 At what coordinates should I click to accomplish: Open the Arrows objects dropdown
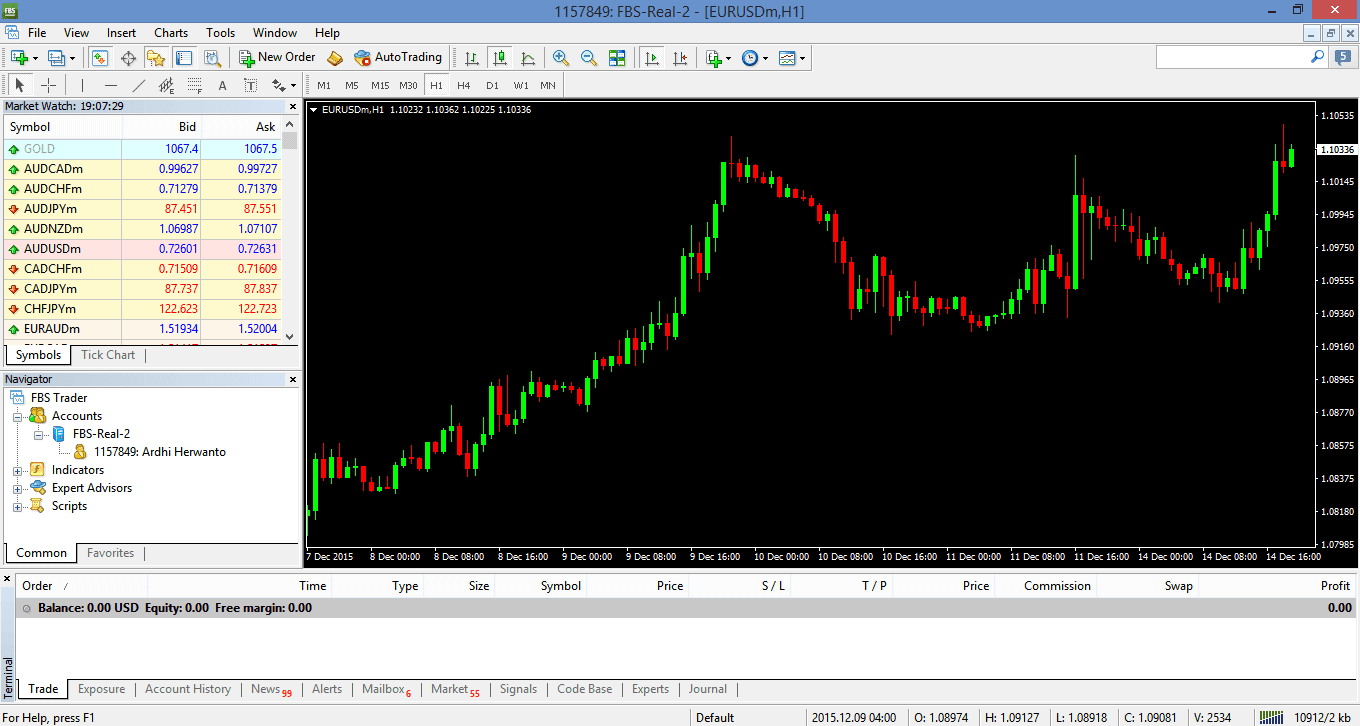[x=282, y=85]
